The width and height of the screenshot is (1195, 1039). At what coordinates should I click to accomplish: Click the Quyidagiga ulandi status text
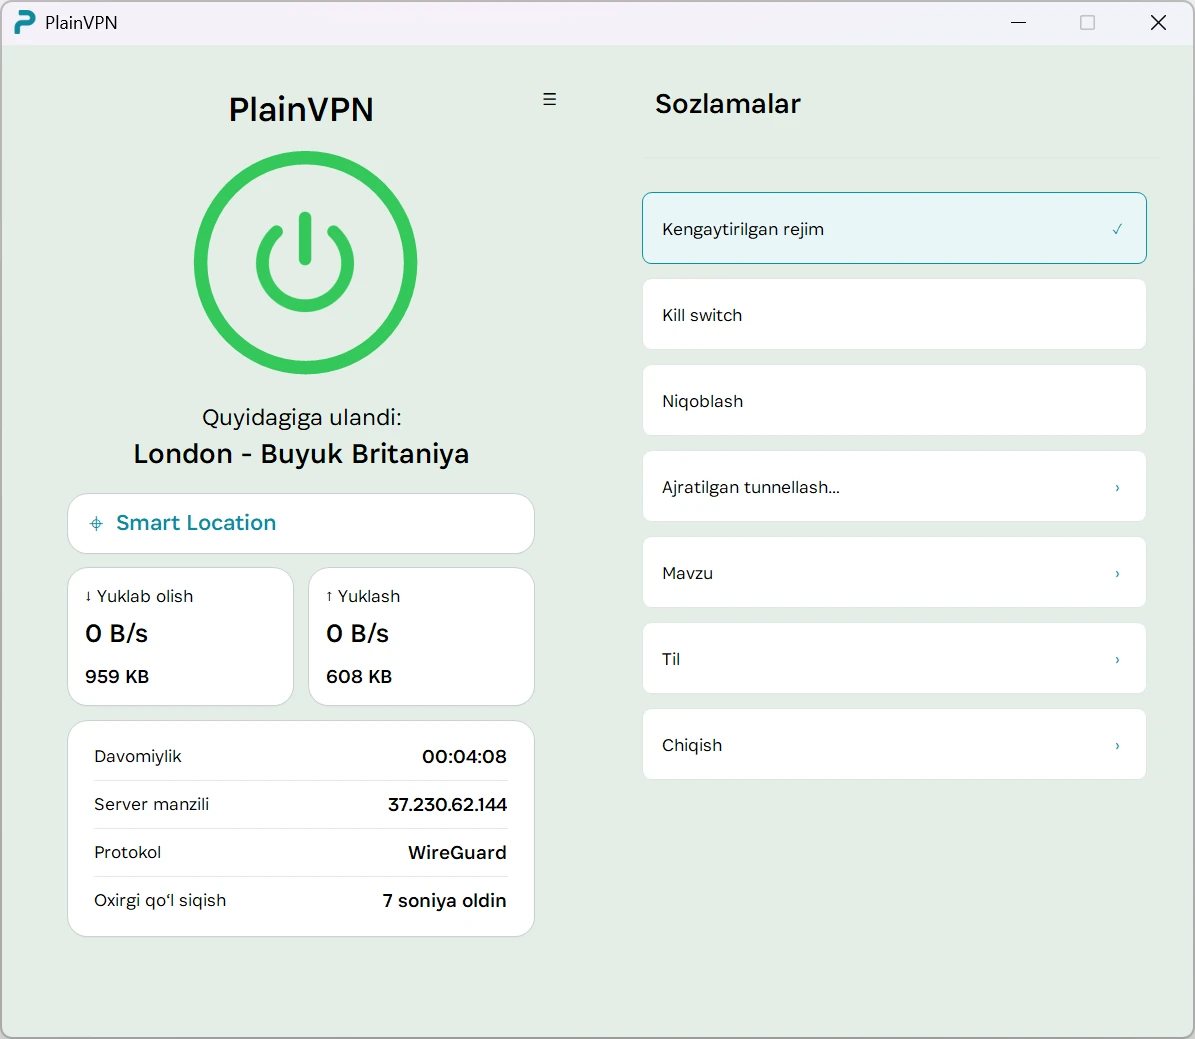pos(302,418)
